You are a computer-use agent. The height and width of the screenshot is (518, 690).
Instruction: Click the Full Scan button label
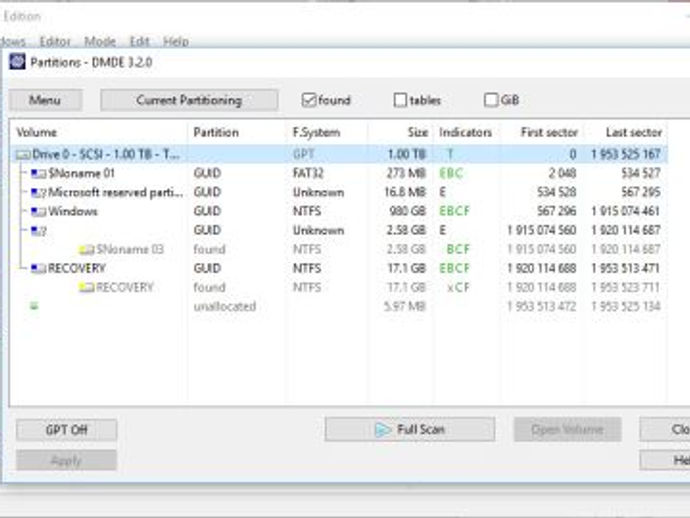pos(421,430)
